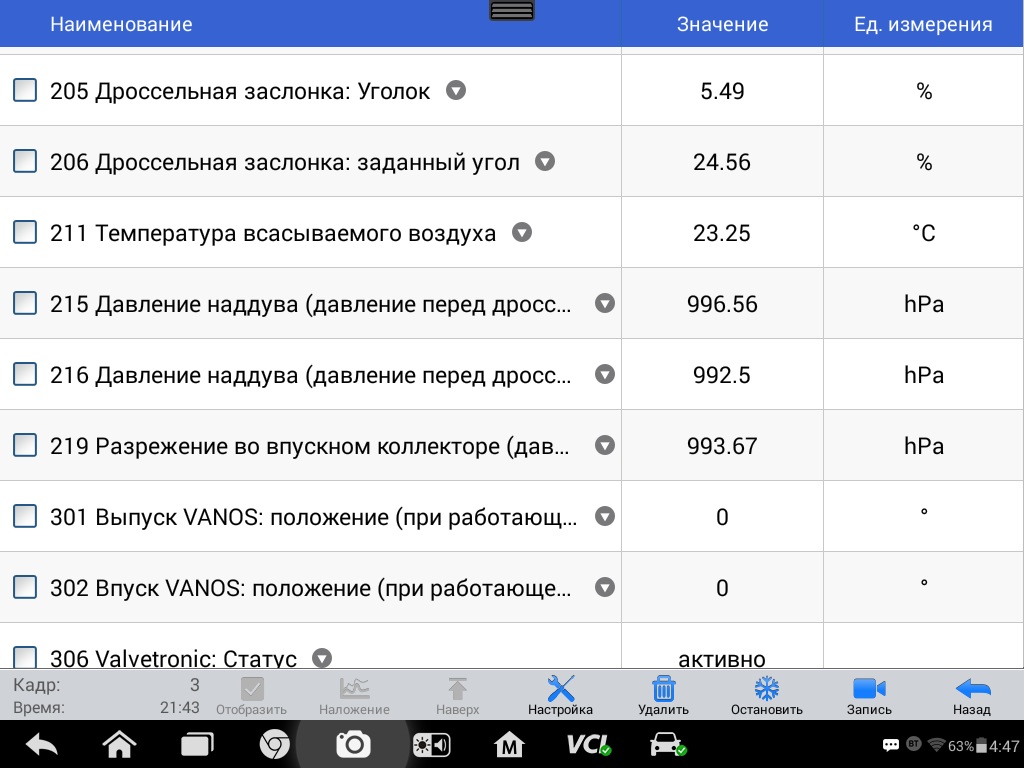Tap the pull-down handle at top center
The height and width of the screenshot is (768, 1024).
tap(511, 10)
